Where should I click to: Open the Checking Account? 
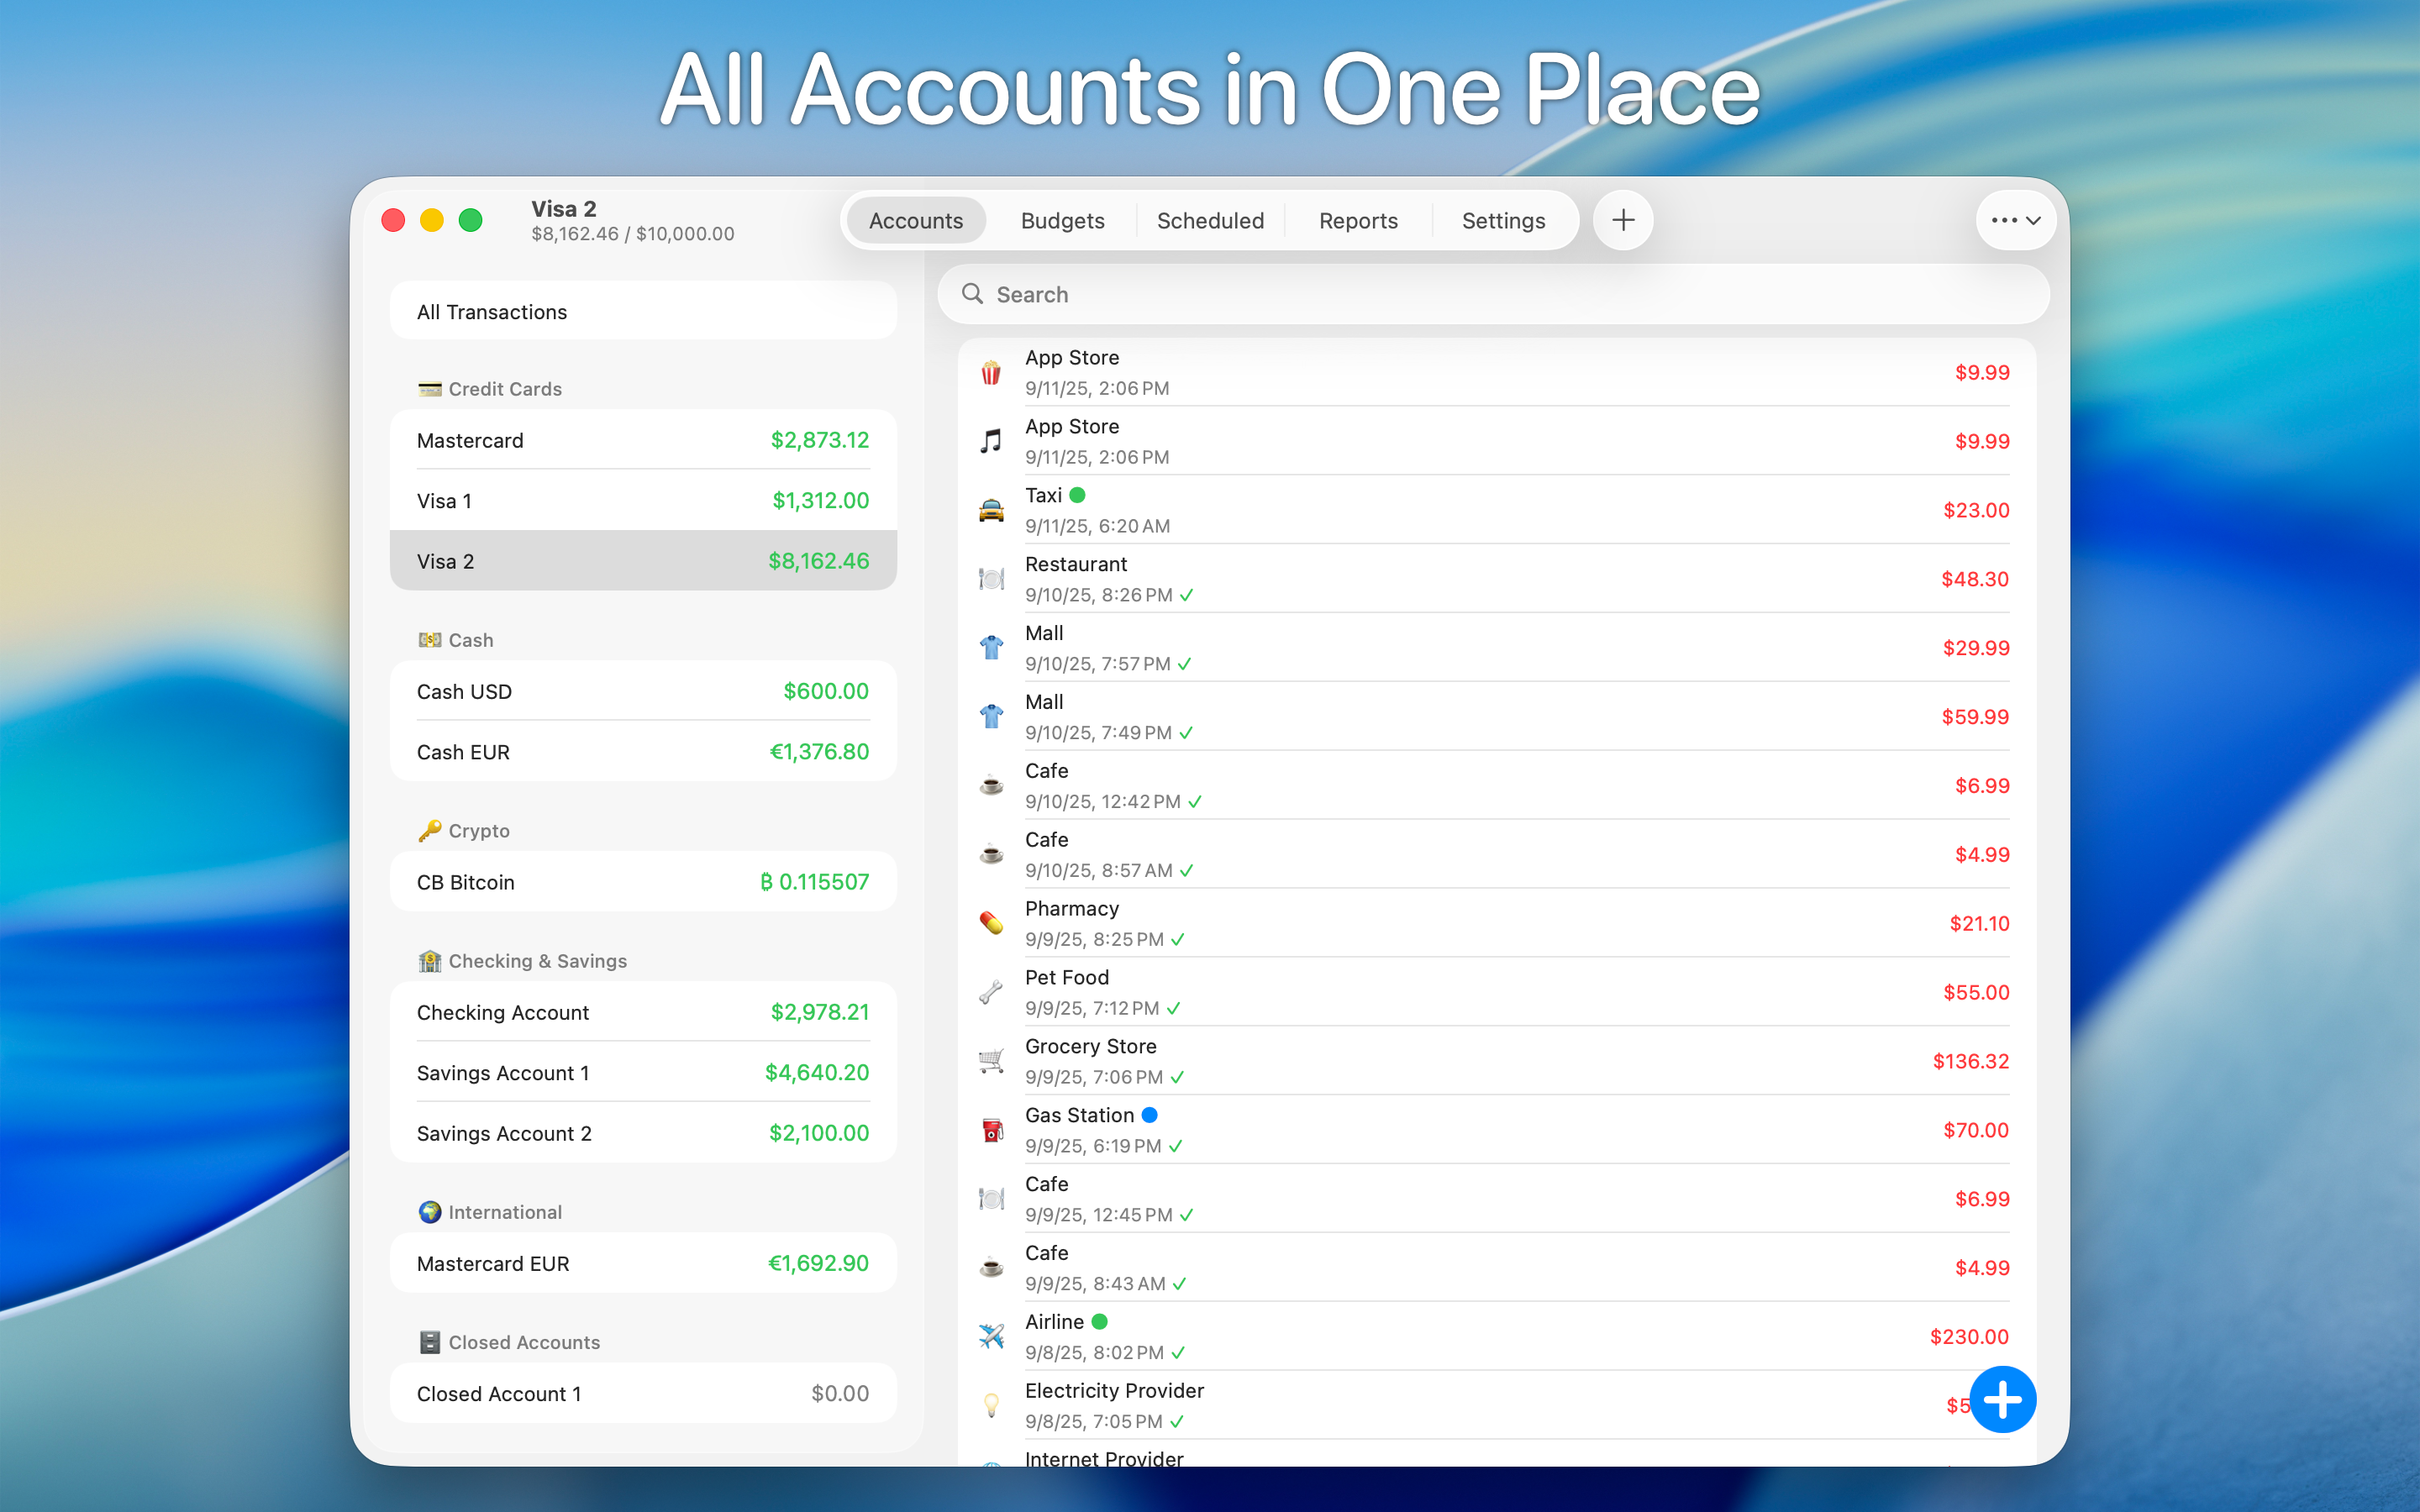(x=643, y=1012)
